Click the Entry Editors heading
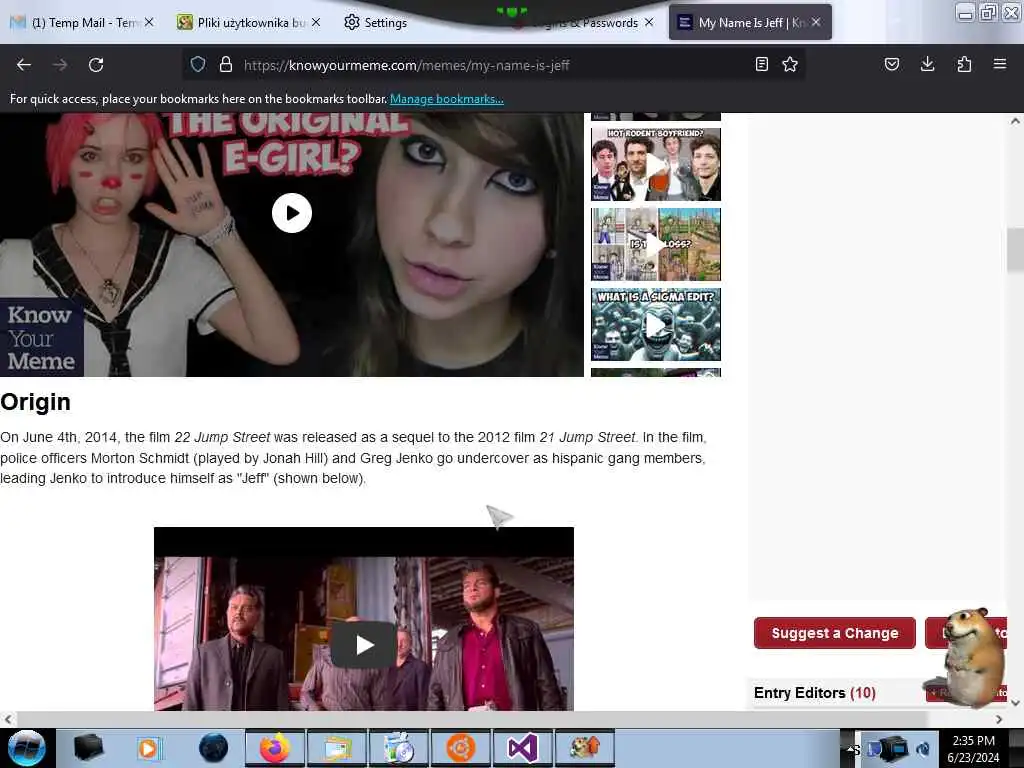The height and width of the screenshot is (768, 1024). 814,693
